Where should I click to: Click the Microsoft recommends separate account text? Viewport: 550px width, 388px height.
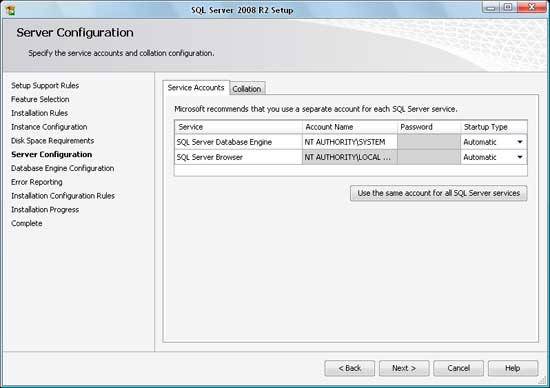click(x=316, y=109)
